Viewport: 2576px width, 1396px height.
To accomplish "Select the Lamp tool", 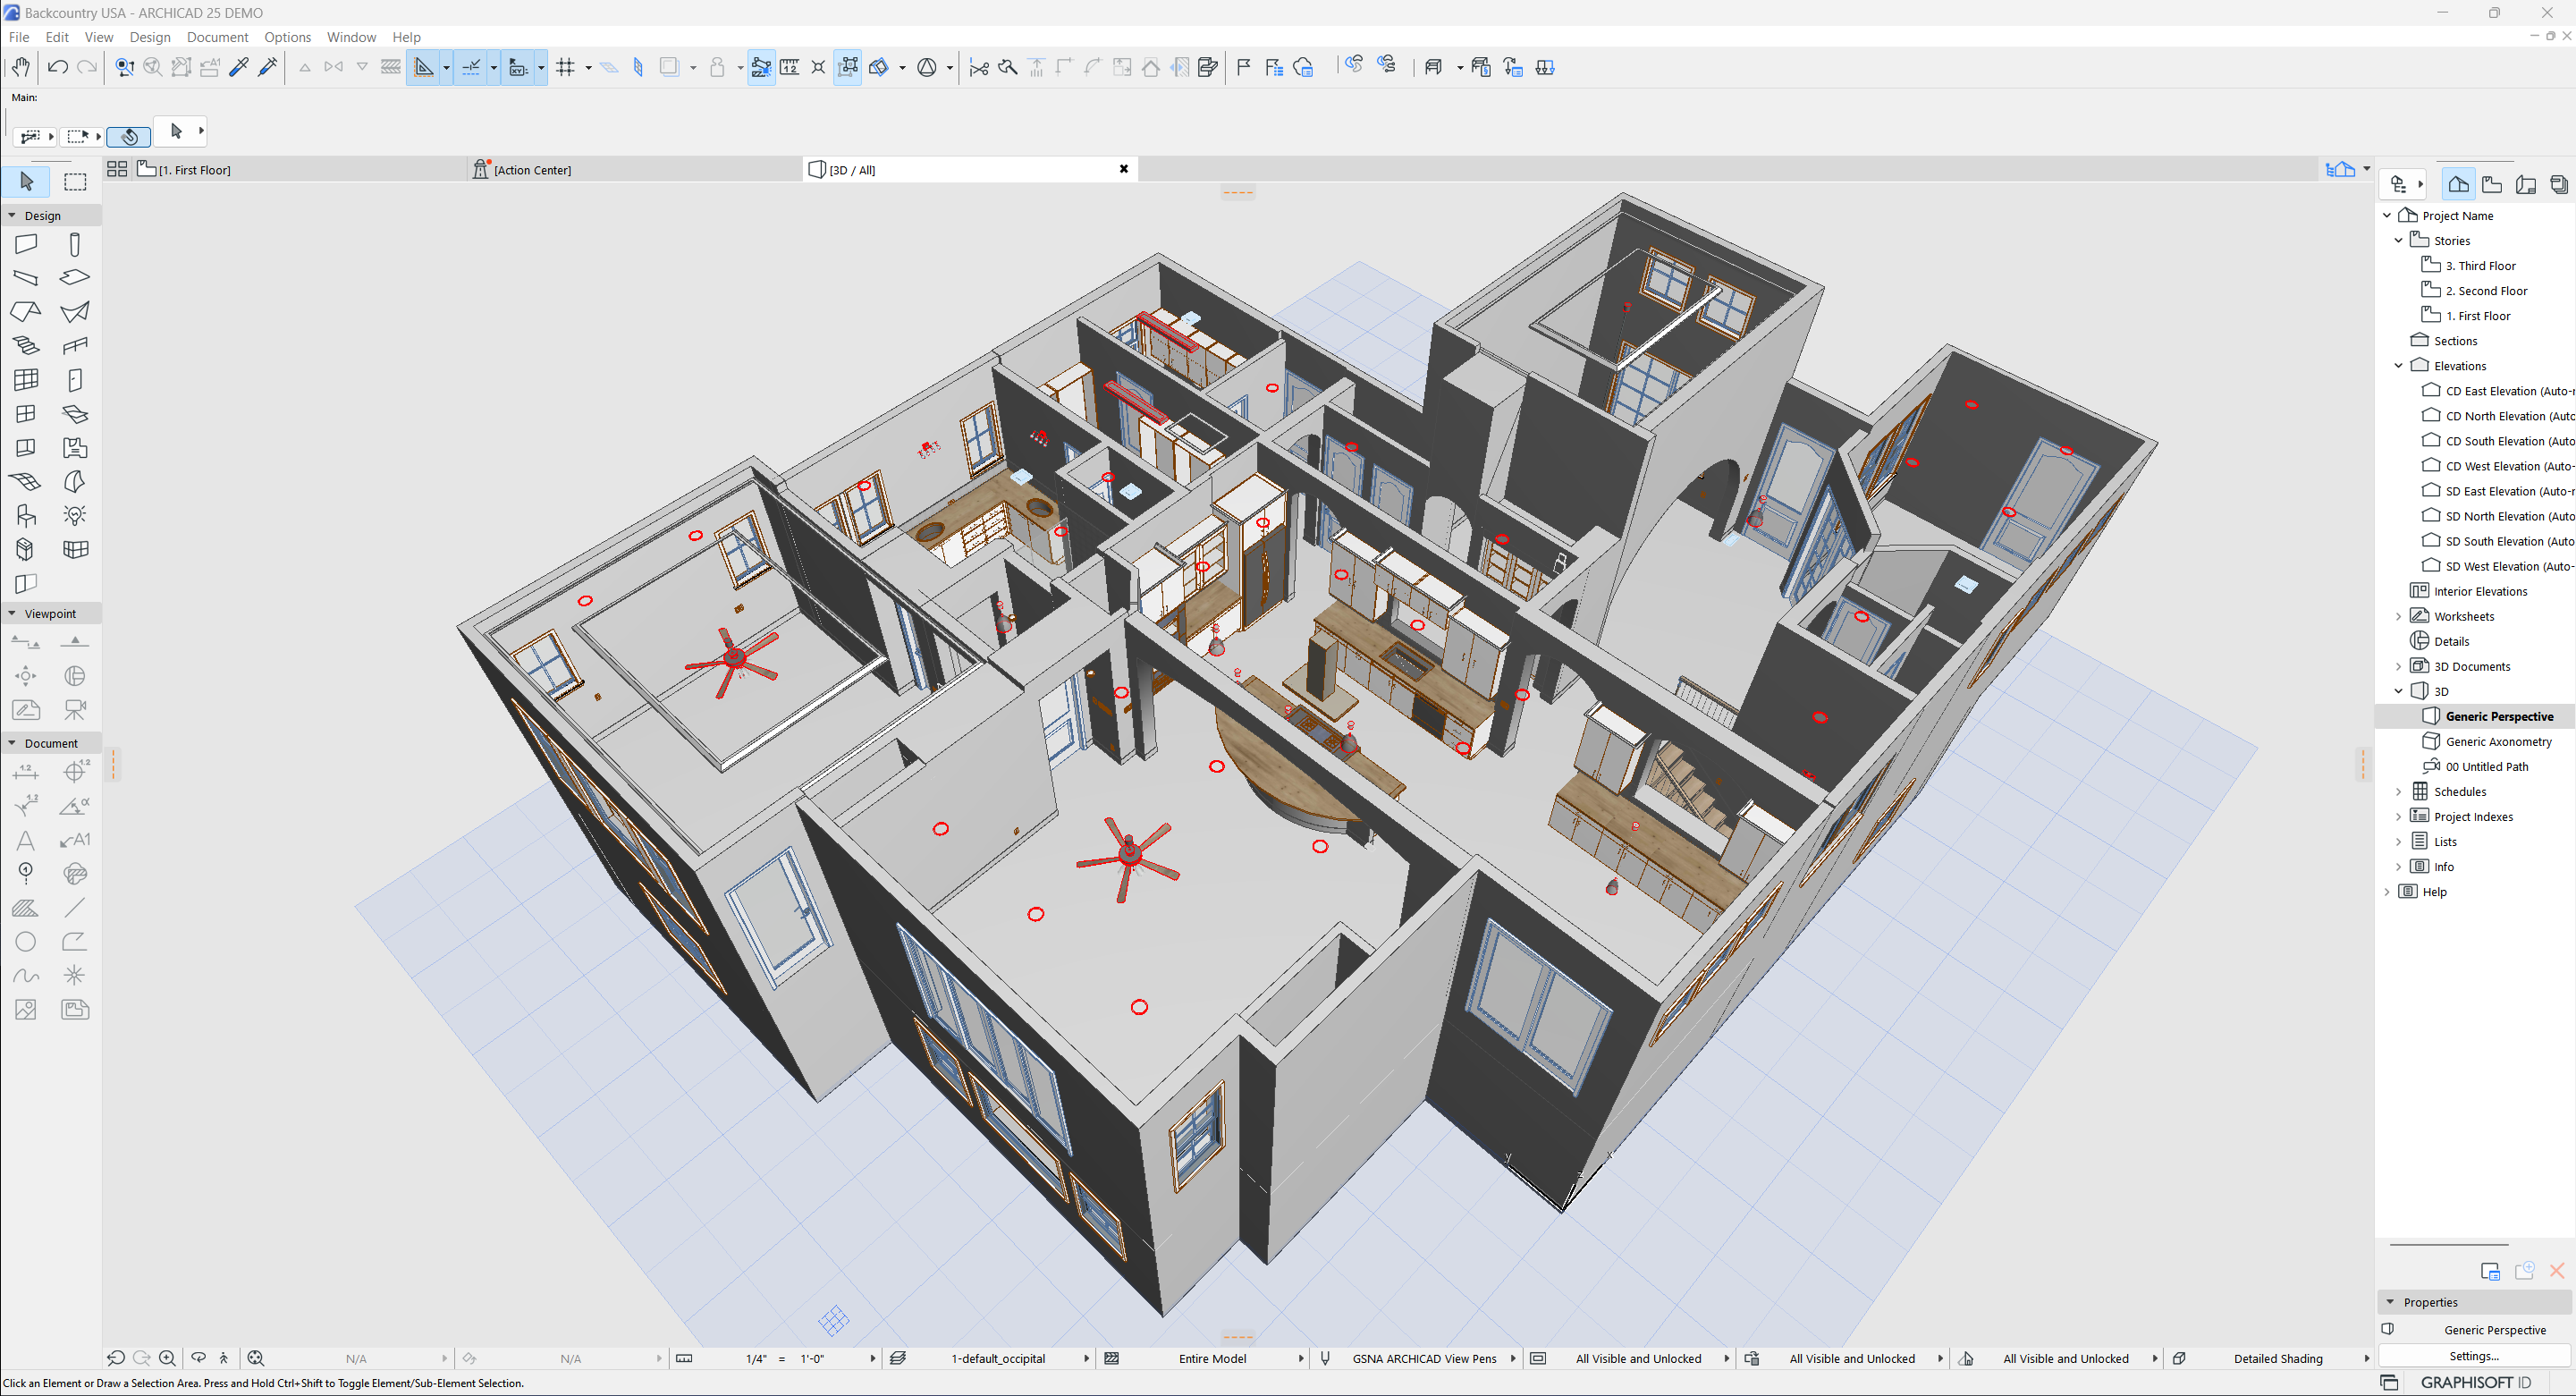I will 75,516.
